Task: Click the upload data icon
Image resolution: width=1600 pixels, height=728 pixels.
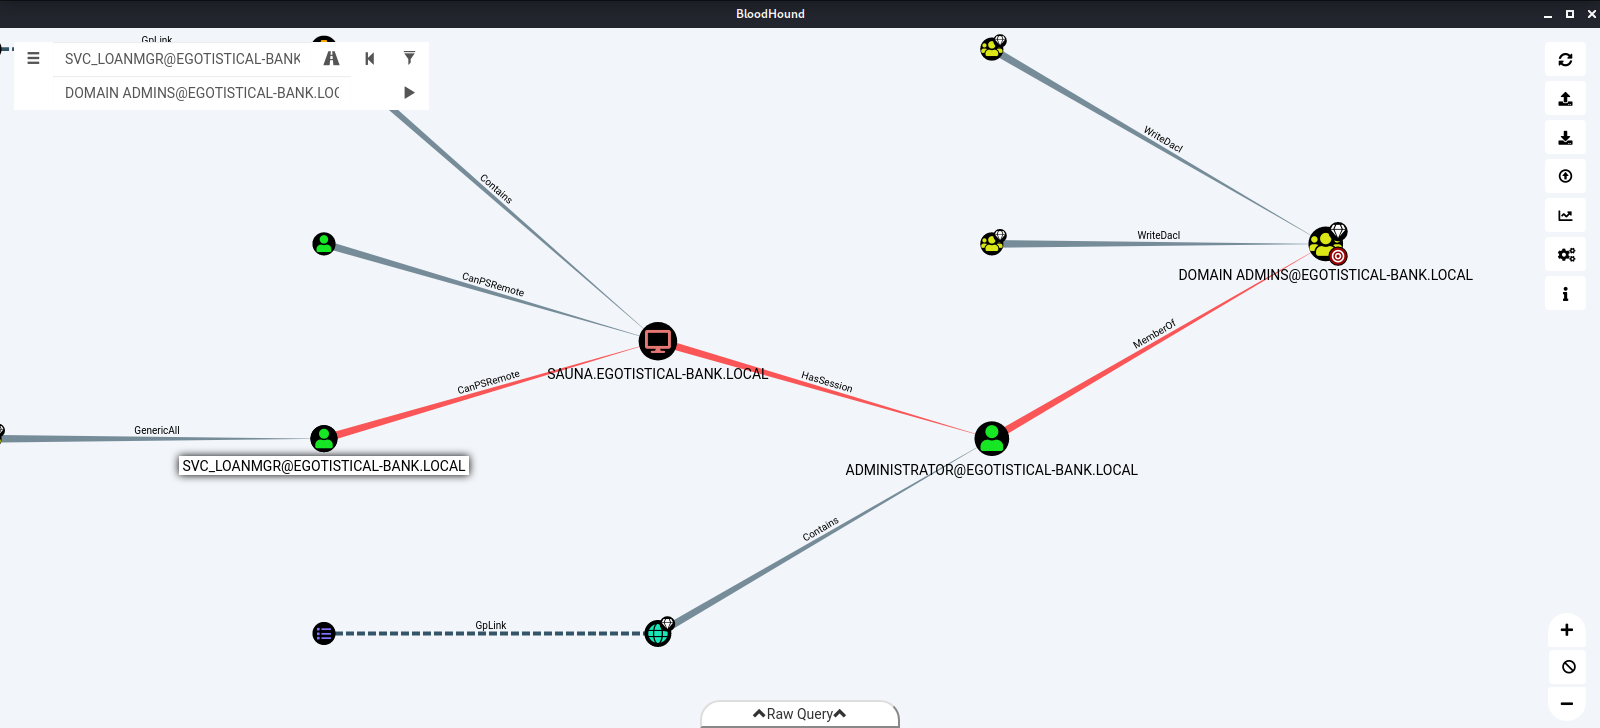Action: coord(1565,176)
